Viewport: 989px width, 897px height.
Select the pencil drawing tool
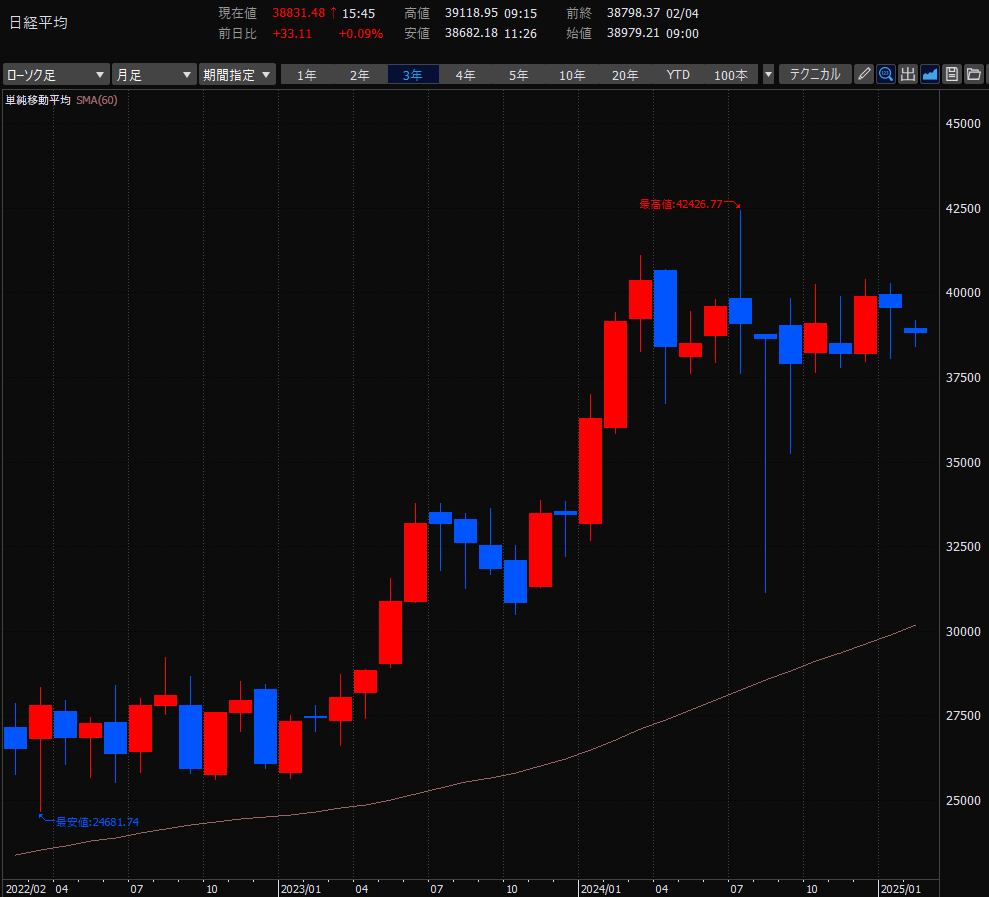click(x=863, y=74)
